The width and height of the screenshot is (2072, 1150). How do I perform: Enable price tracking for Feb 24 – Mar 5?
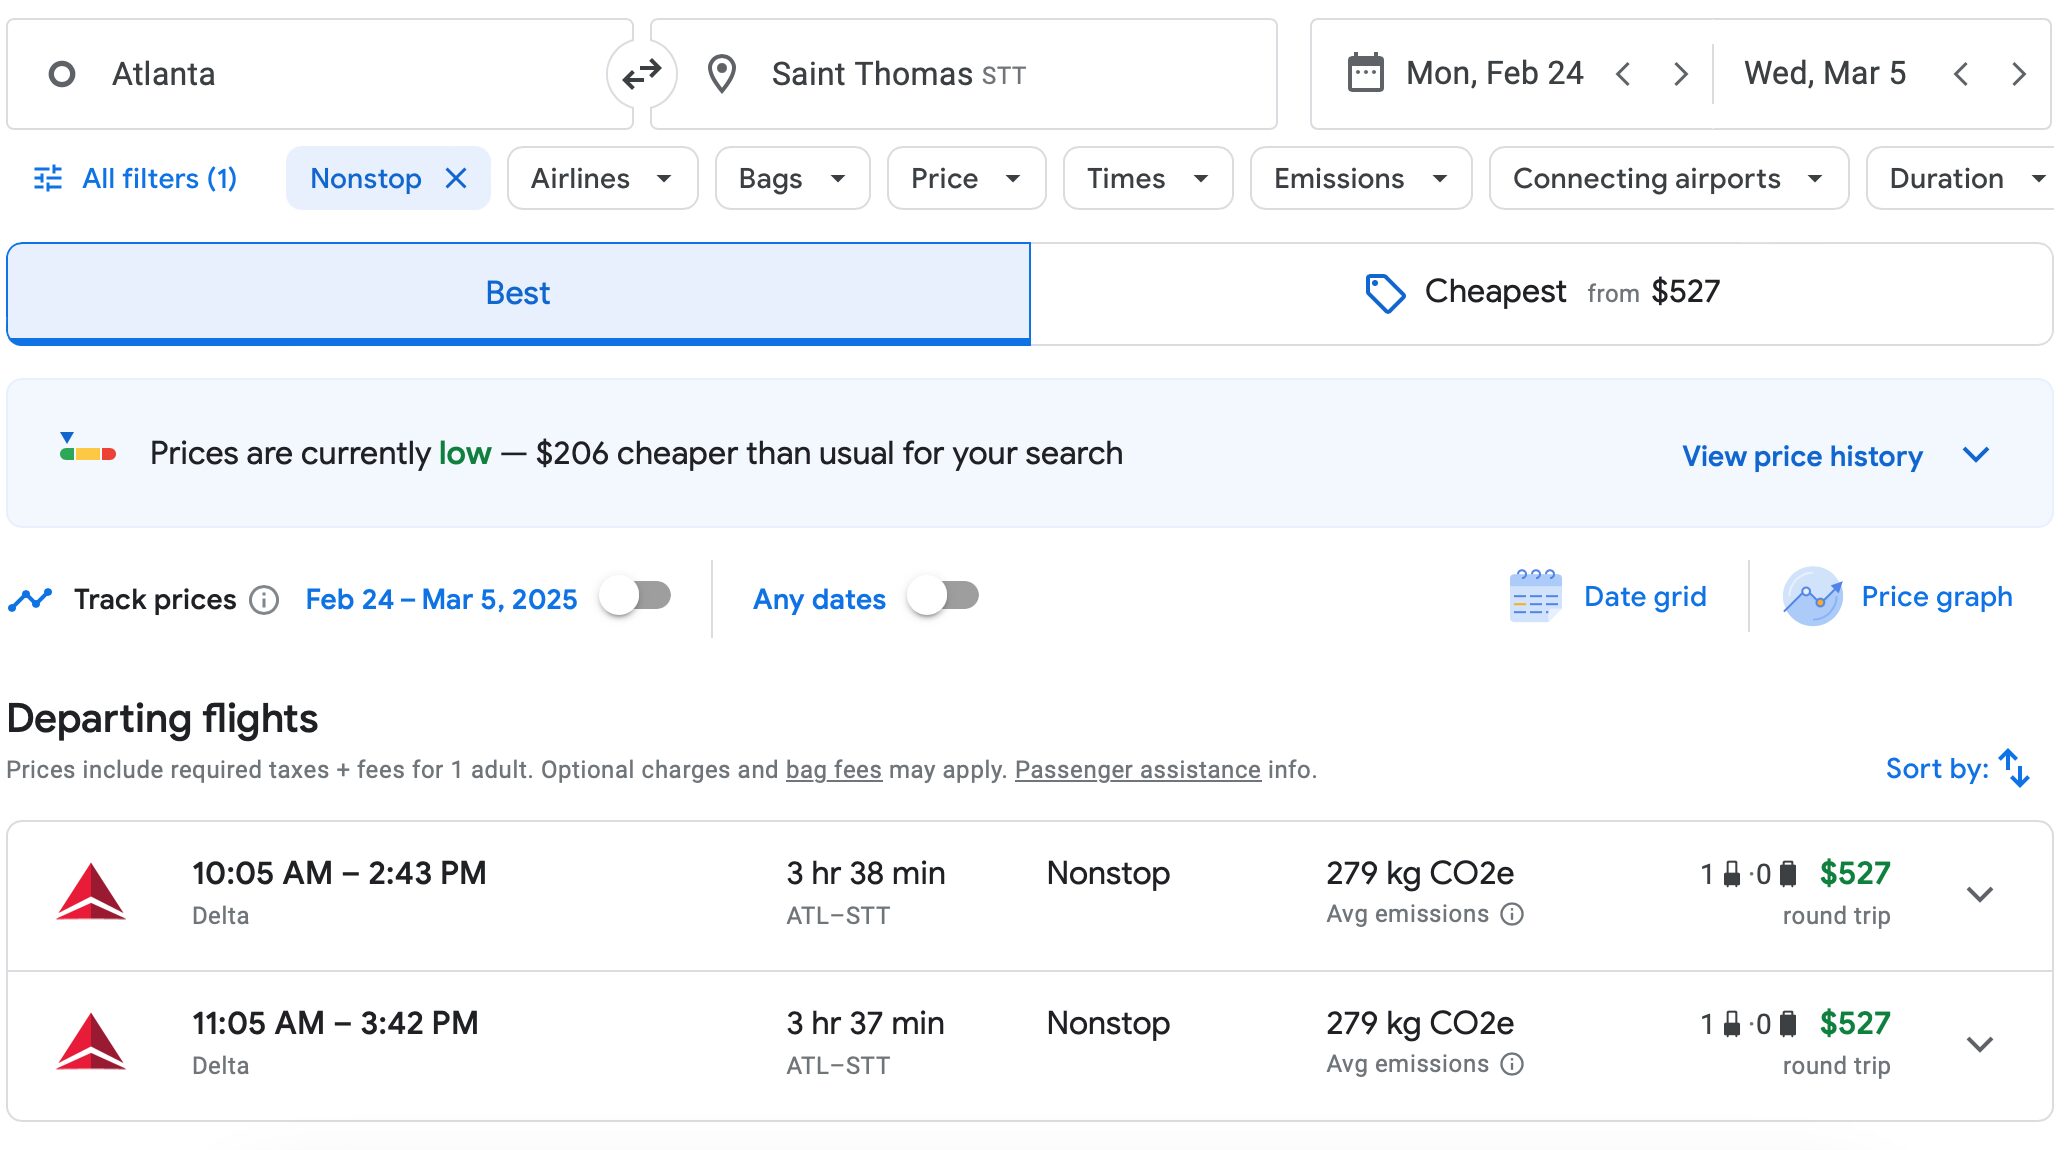[x=636, y=597]
